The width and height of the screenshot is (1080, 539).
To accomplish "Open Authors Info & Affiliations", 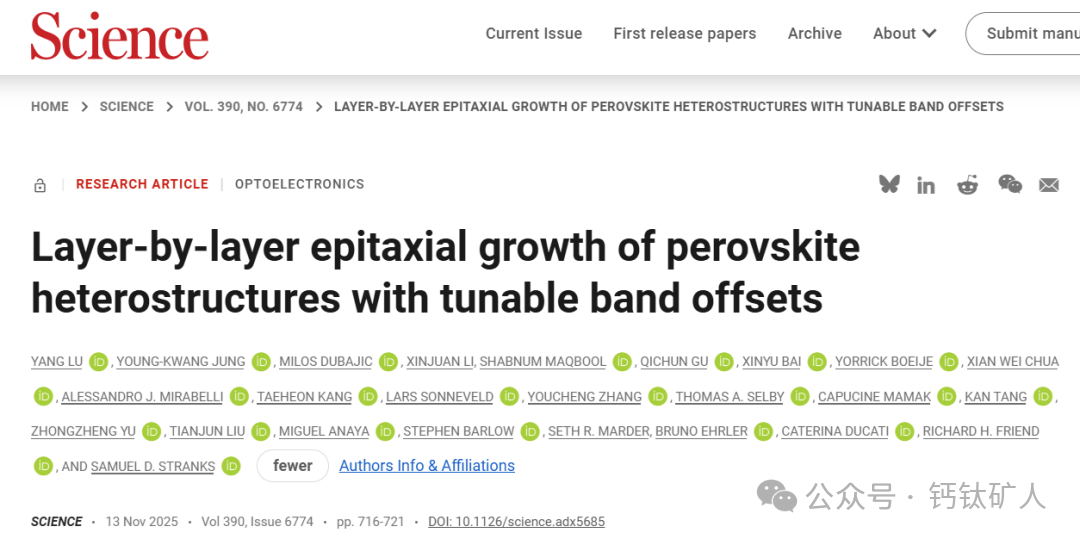I will point(427,466).
